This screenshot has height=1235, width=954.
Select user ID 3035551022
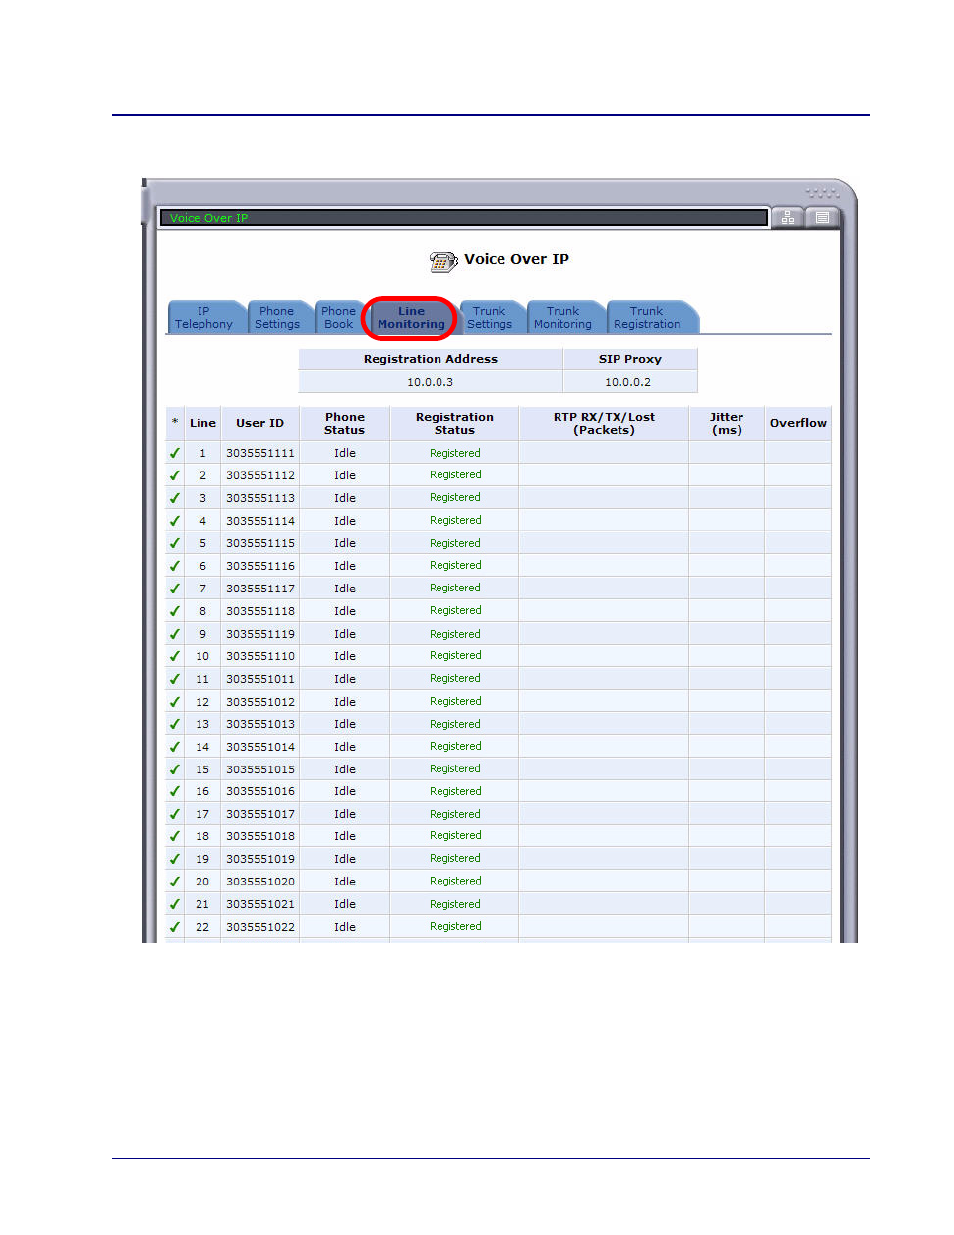261,927
